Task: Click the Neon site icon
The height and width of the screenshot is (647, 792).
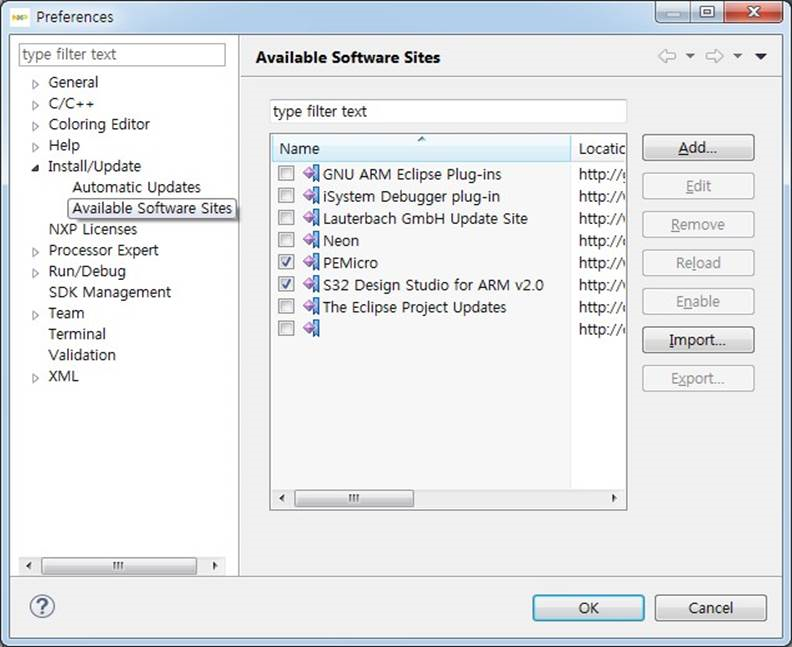Action: pyautogui.click(x=311, y=240)
